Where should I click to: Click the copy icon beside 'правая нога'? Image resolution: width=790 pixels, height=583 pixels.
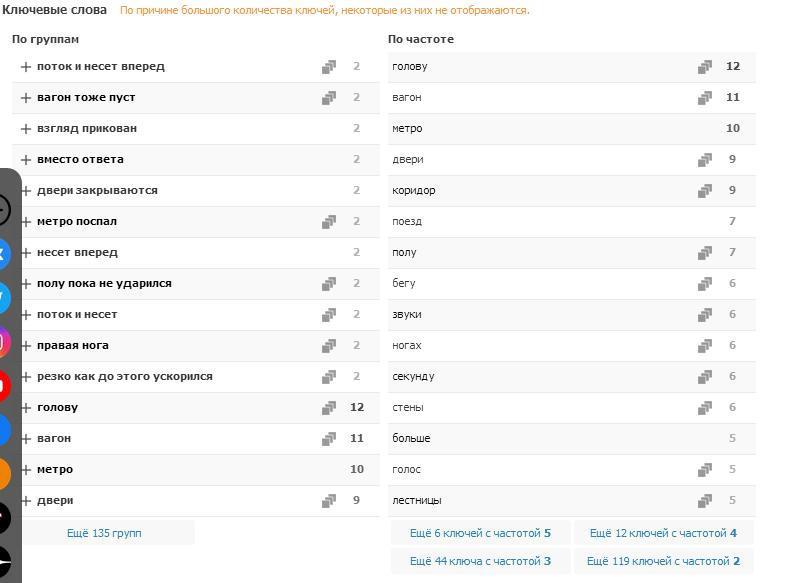(329, 346)
